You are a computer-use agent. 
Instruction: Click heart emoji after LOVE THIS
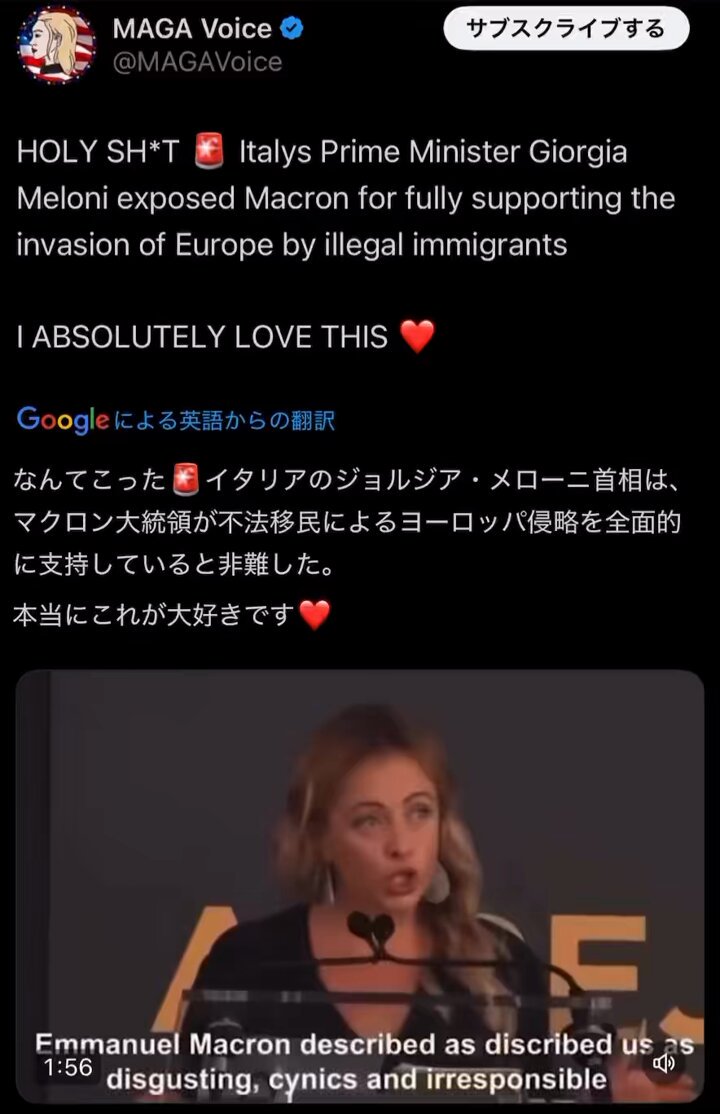pos(417,336)
